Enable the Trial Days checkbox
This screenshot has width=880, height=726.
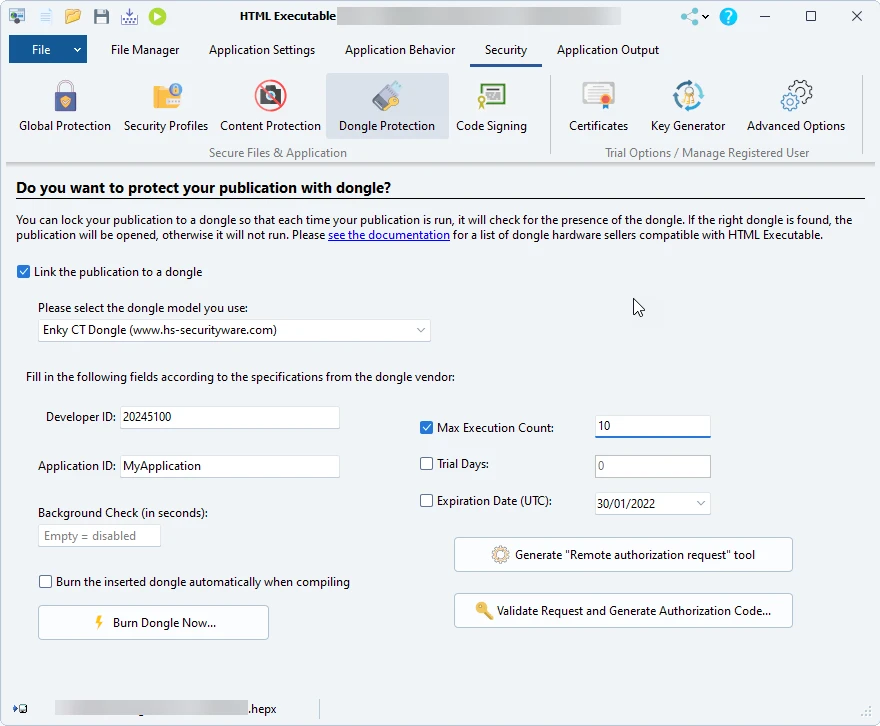tap(427, 464)
